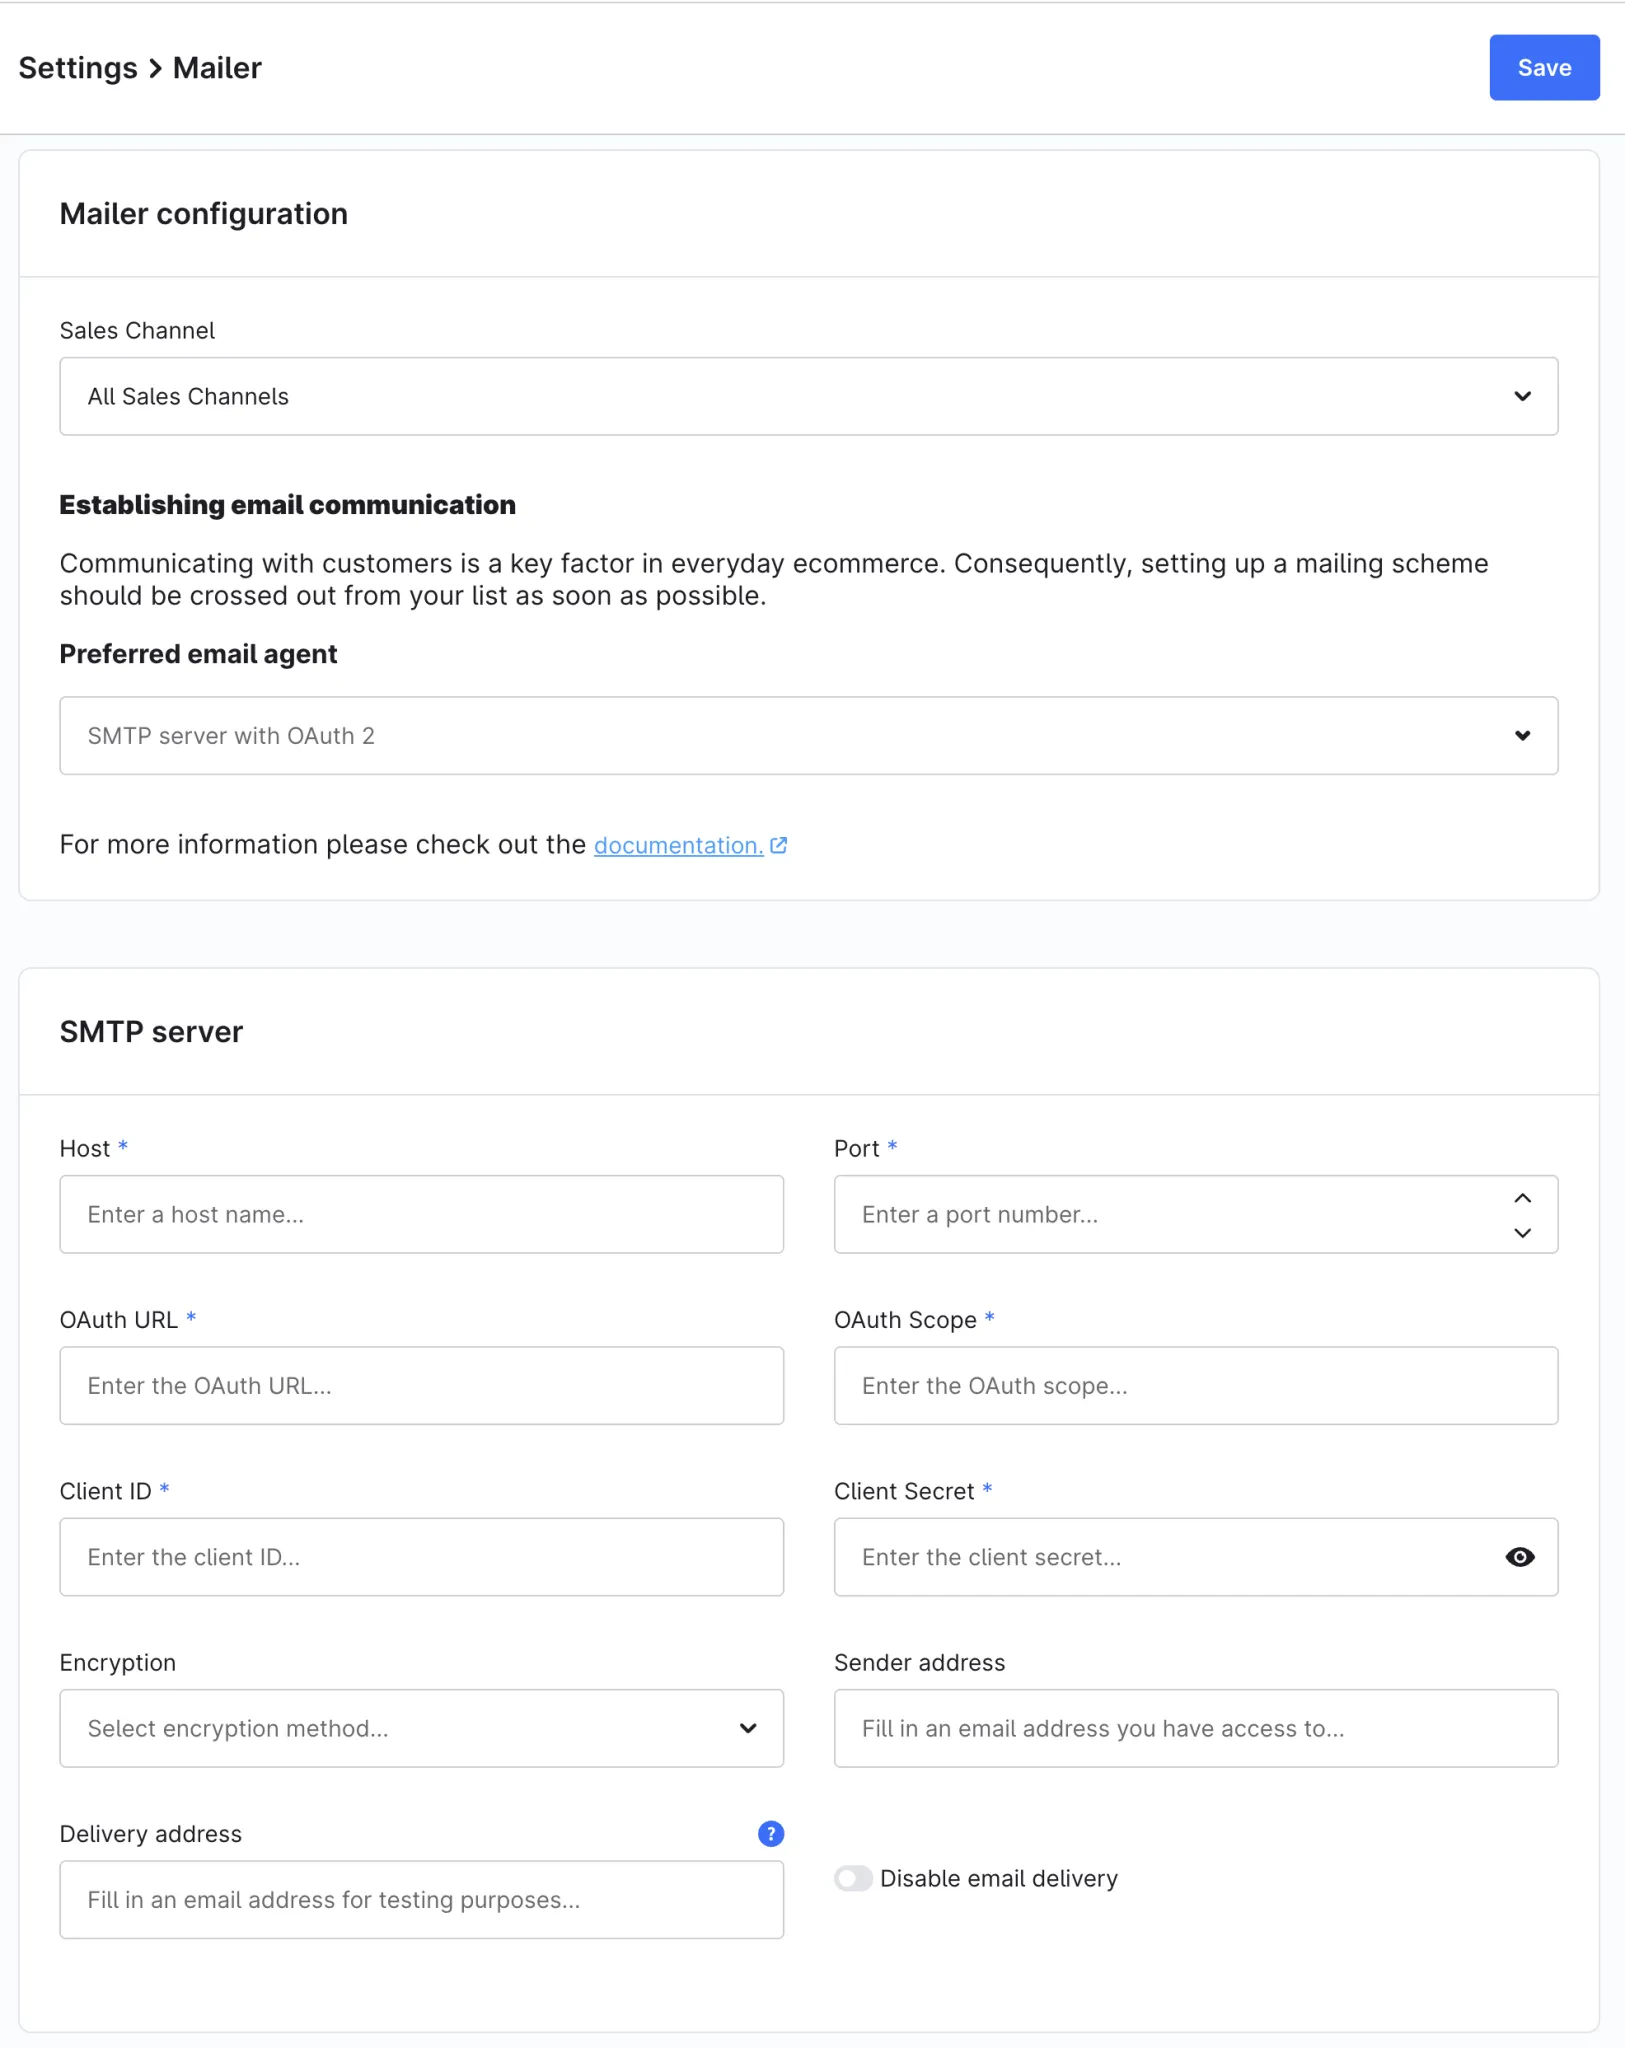
Task: Focus the Delivery address input field
Action: (421, 1900)
